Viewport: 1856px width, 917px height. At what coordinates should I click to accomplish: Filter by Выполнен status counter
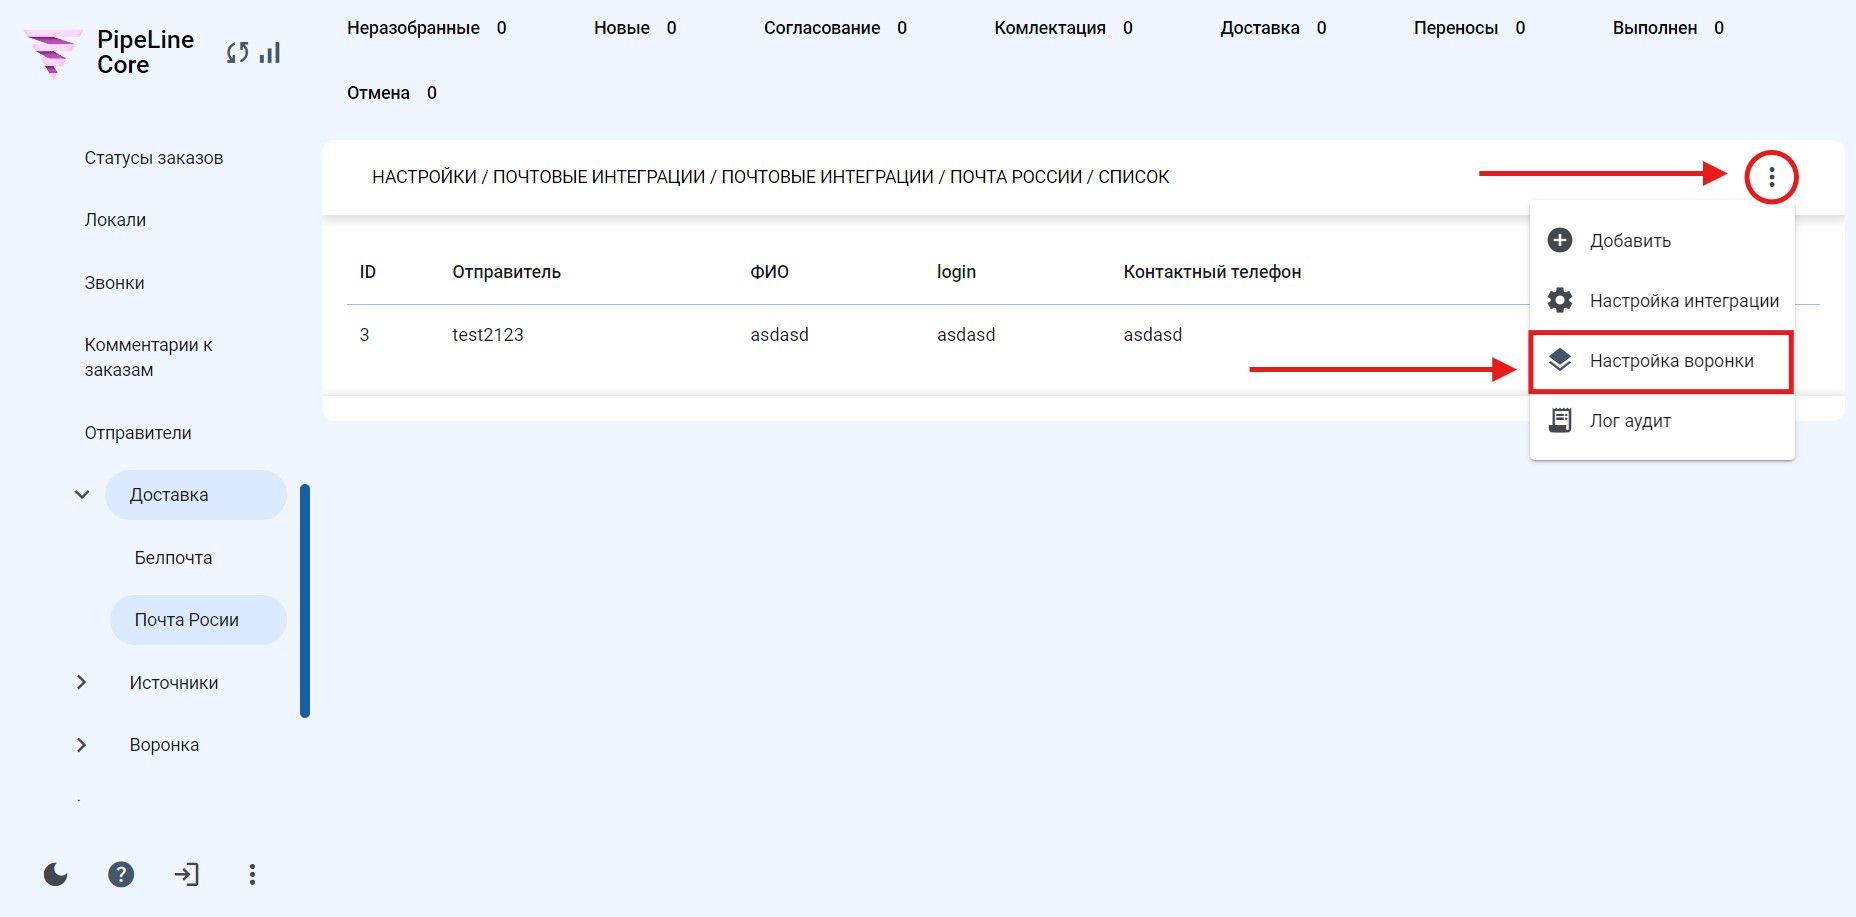(1669, 28)
